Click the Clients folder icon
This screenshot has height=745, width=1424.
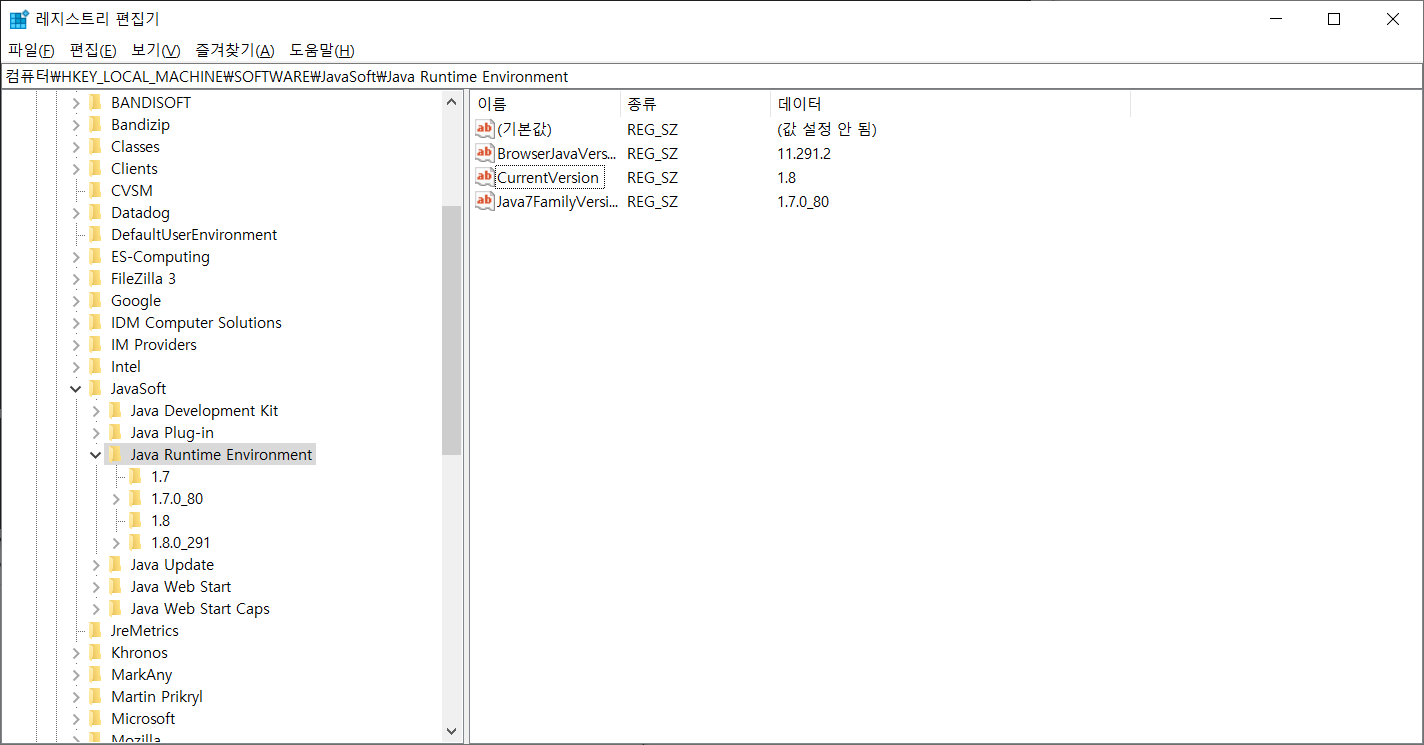coord(96,168)
